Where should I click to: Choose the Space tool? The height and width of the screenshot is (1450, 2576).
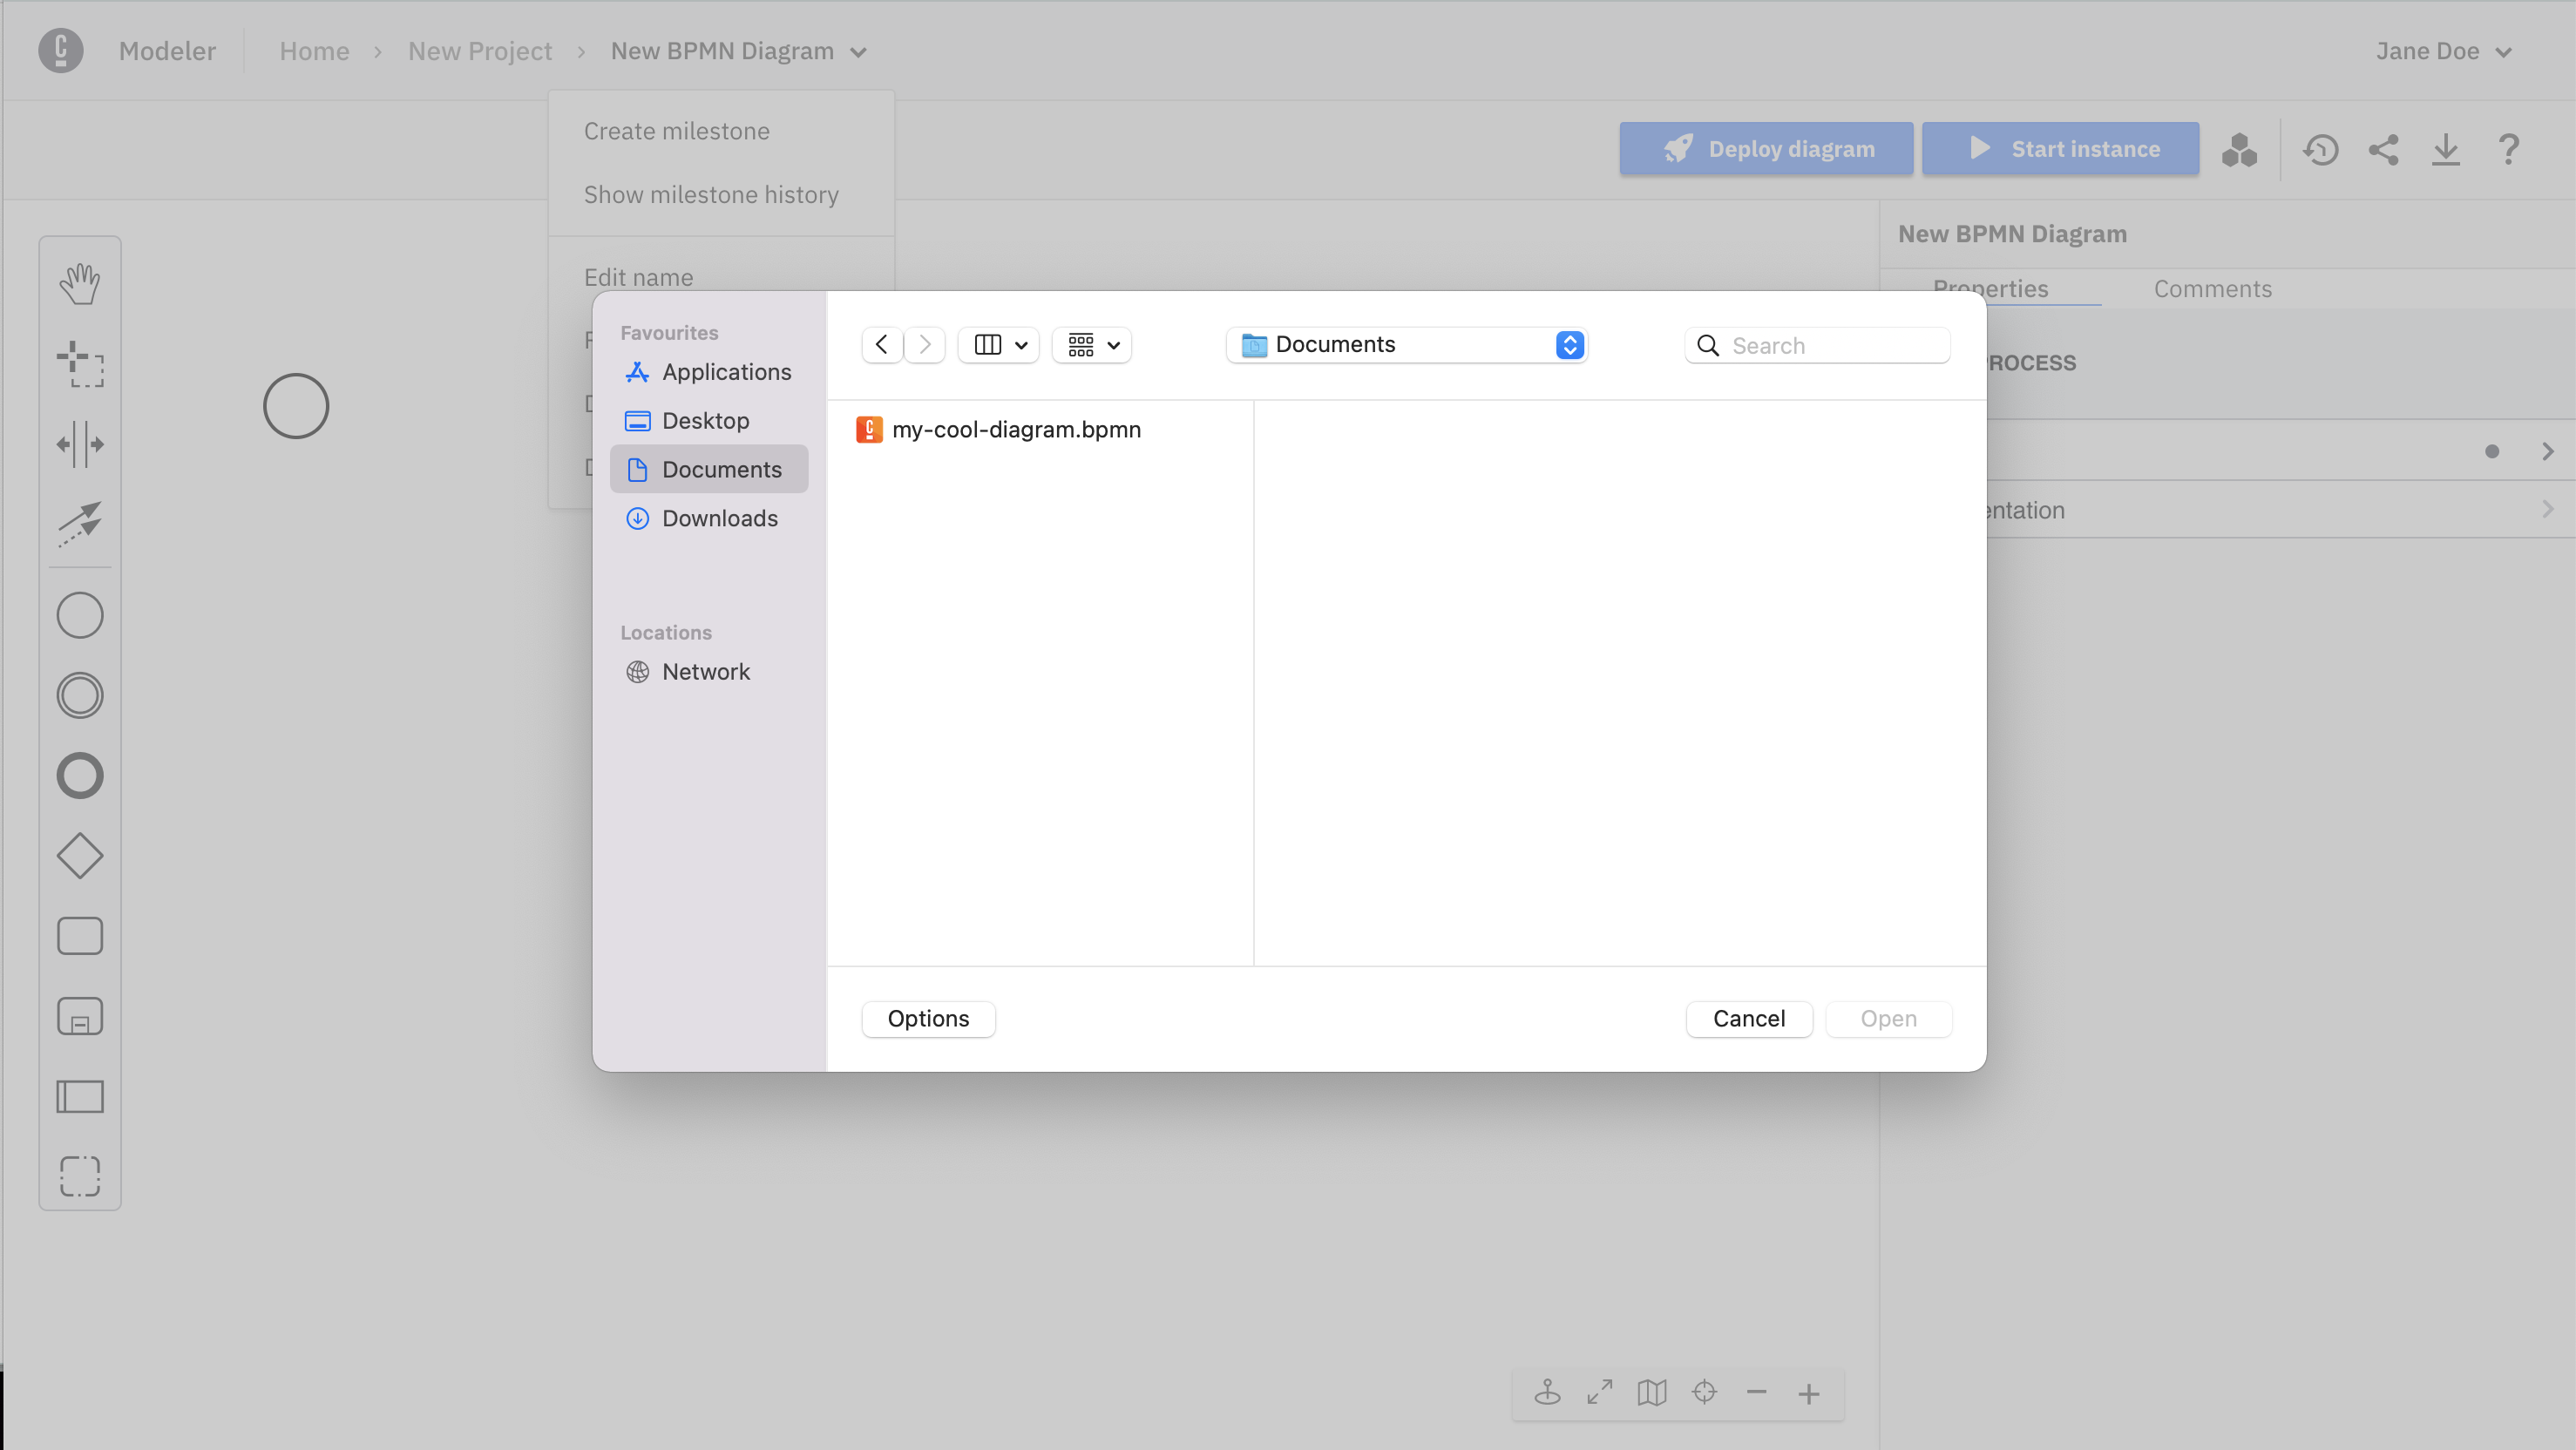[x=80, y=444]
